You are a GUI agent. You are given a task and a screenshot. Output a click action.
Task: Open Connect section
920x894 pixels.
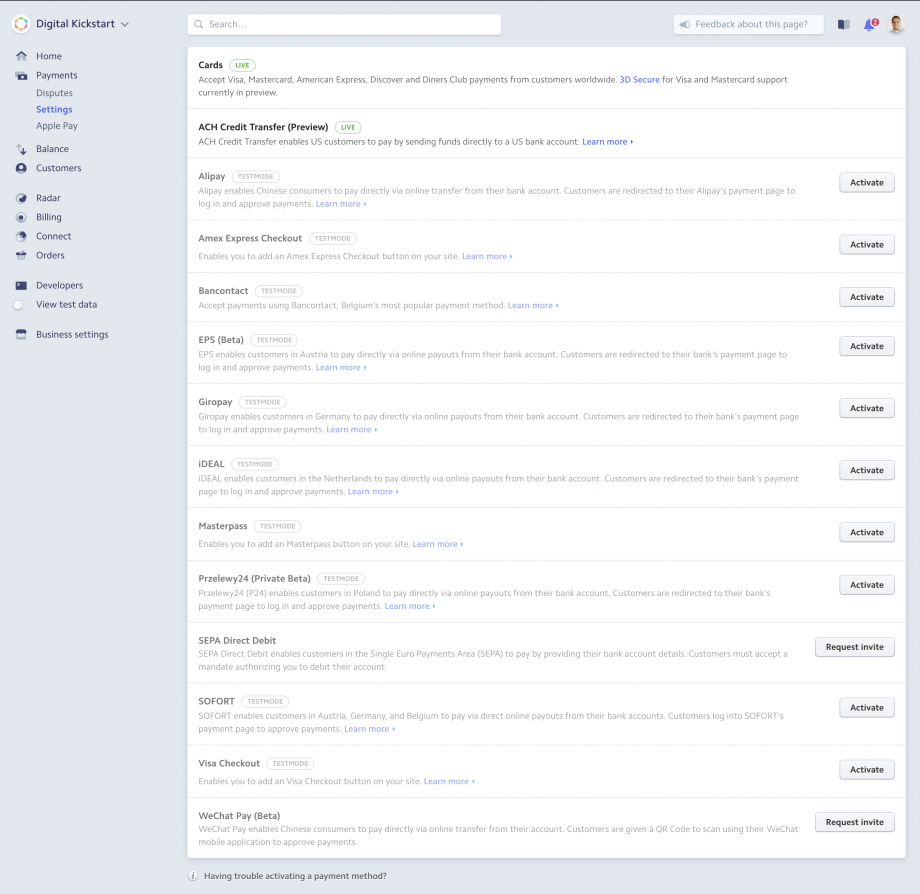point(53,236)
